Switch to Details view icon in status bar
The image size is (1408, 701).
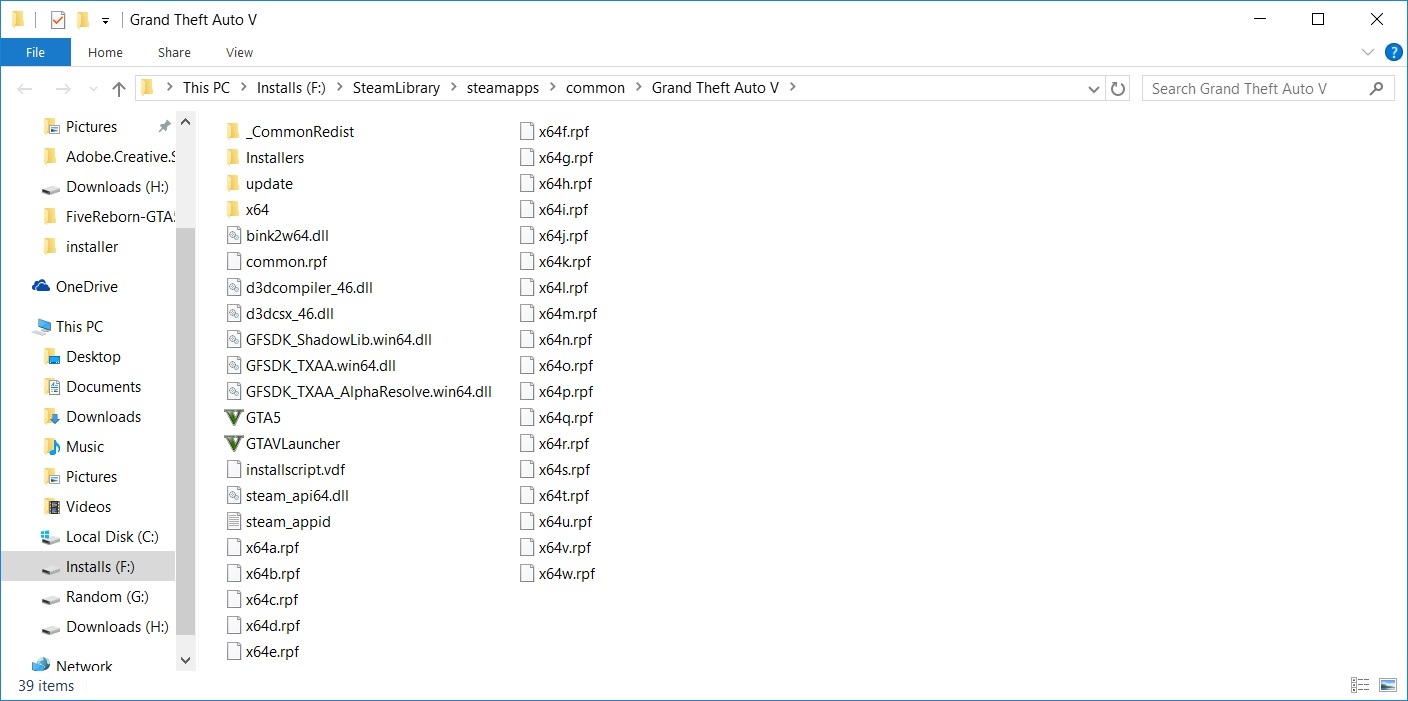(1360, 685)
